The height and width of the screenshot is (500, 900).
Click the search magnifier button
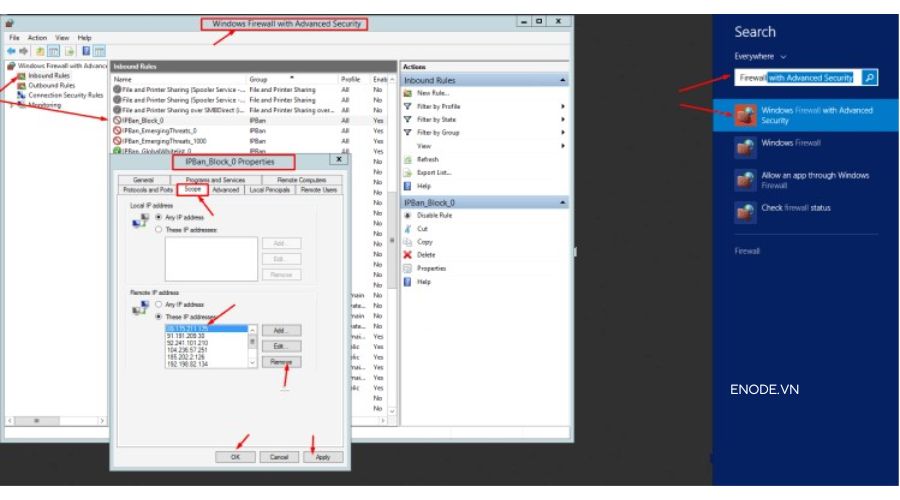(869, 77)
